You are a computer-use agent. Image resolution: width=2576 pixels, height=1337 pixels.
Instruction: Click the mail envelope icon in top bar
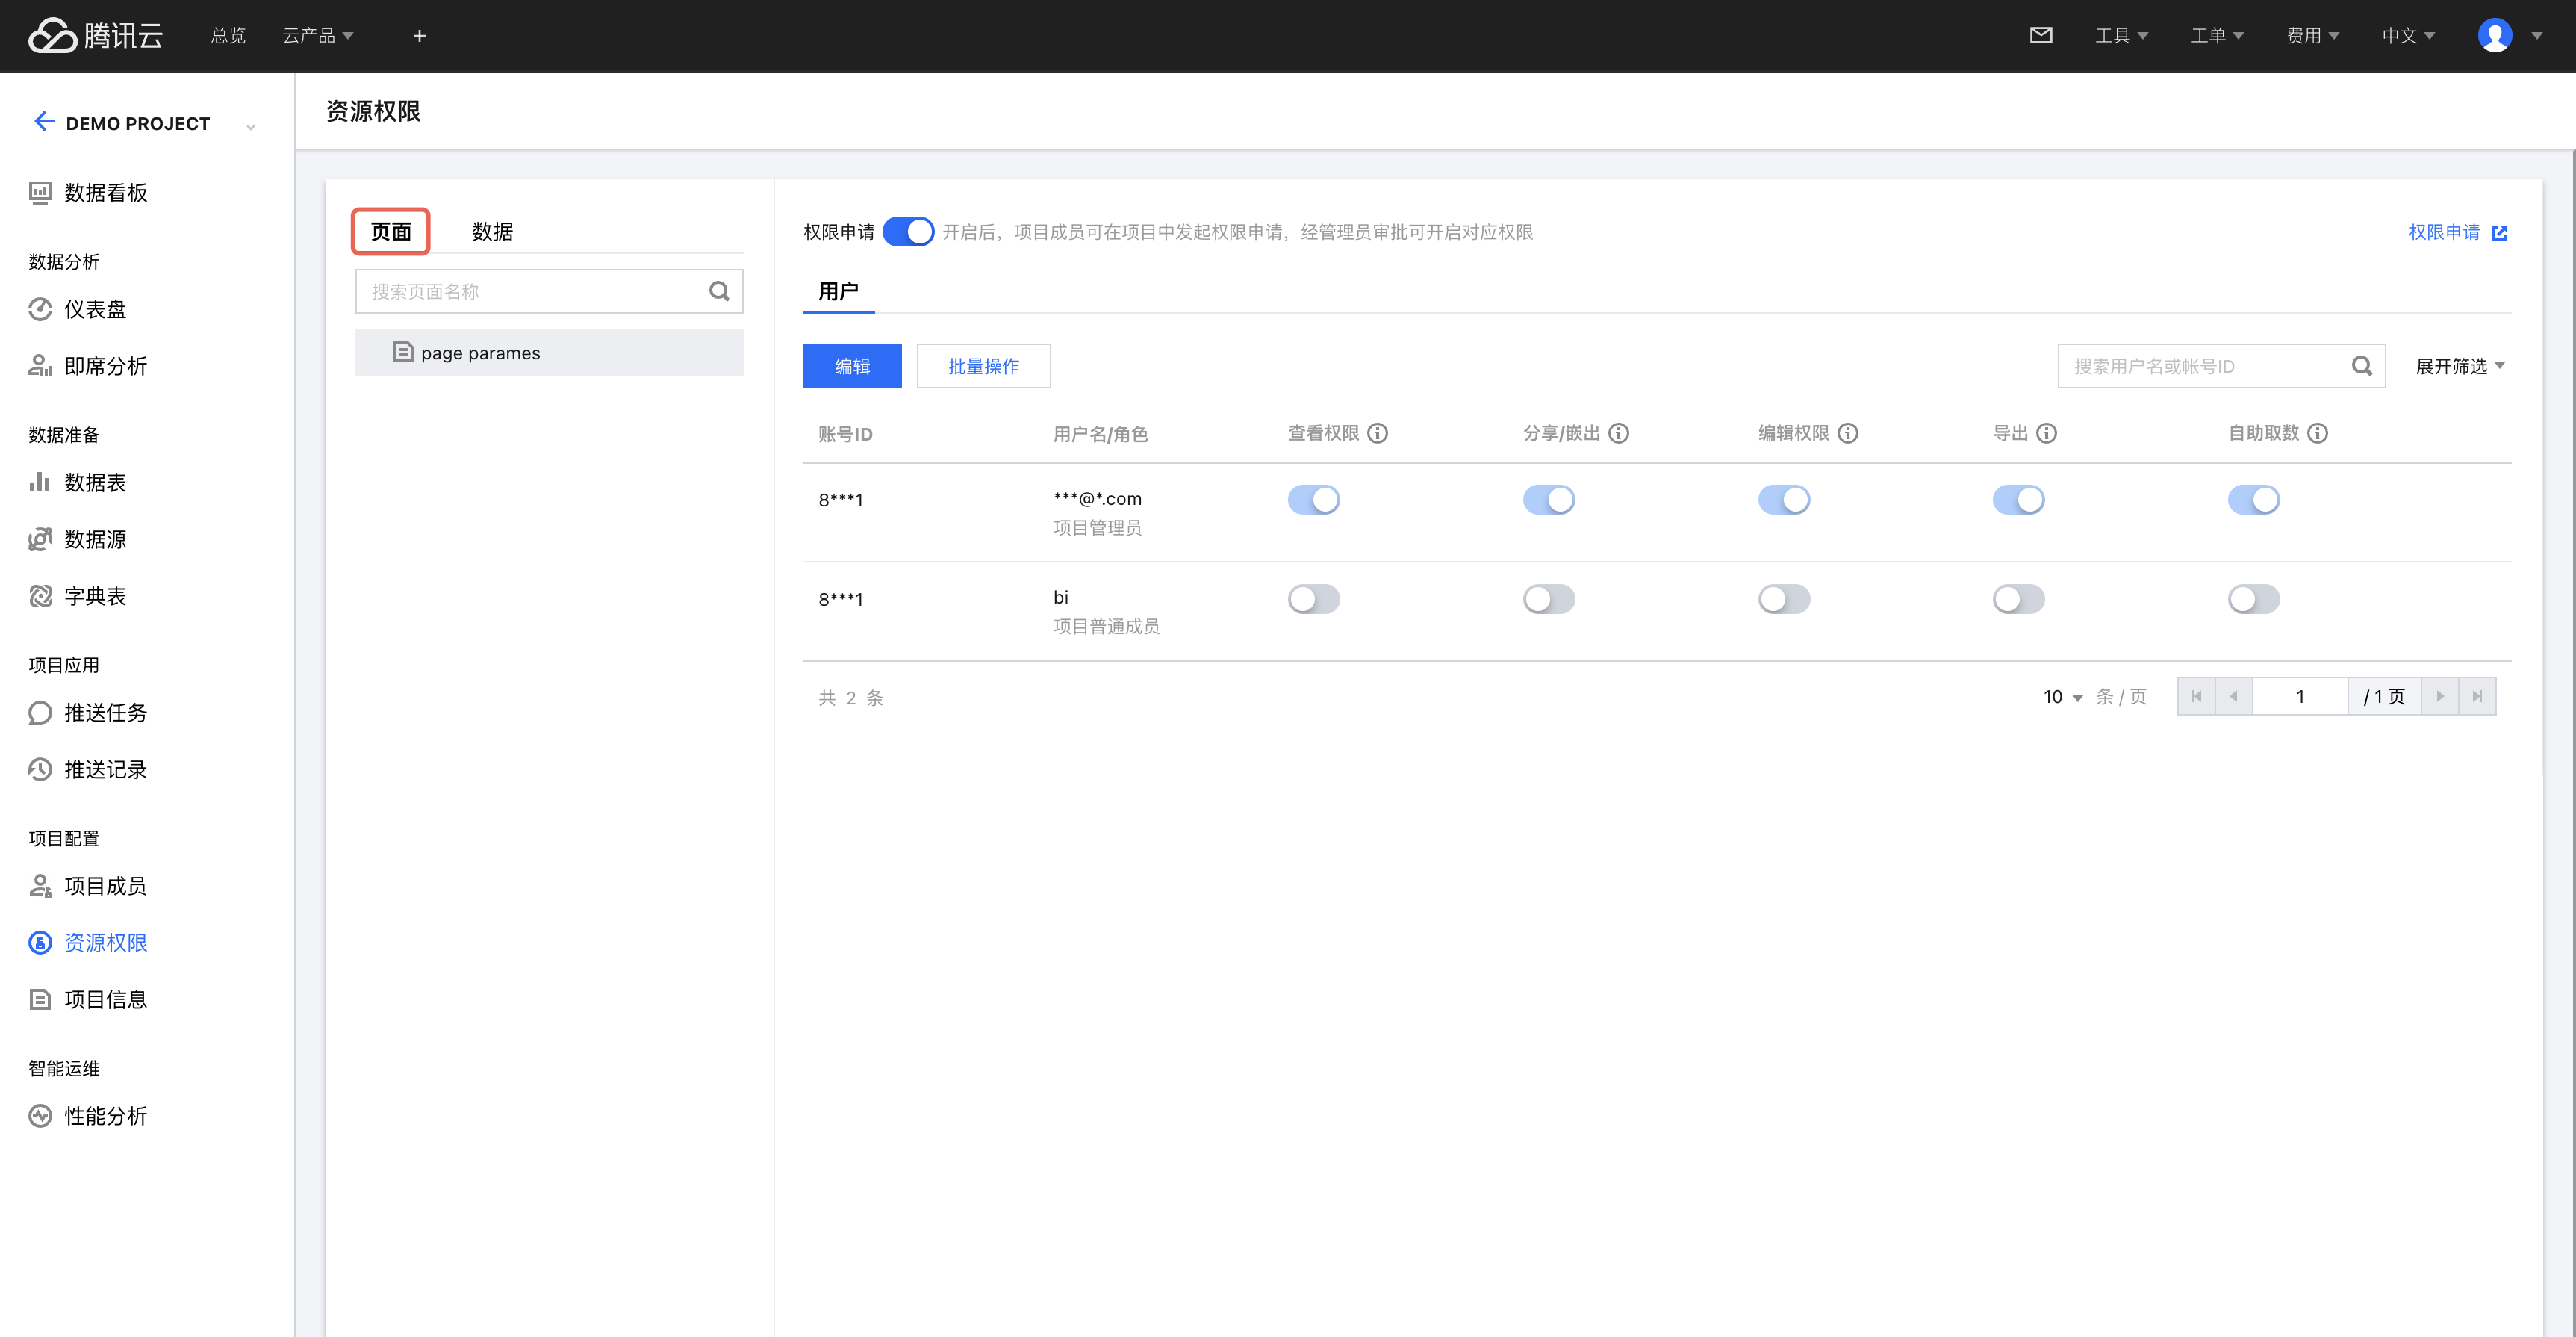pos(2040,36)
